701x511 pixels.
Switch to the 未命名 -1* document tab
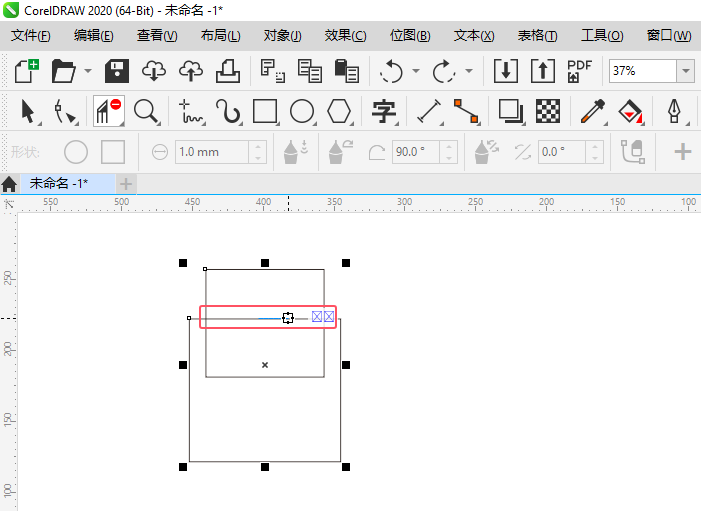coord(67,183)
